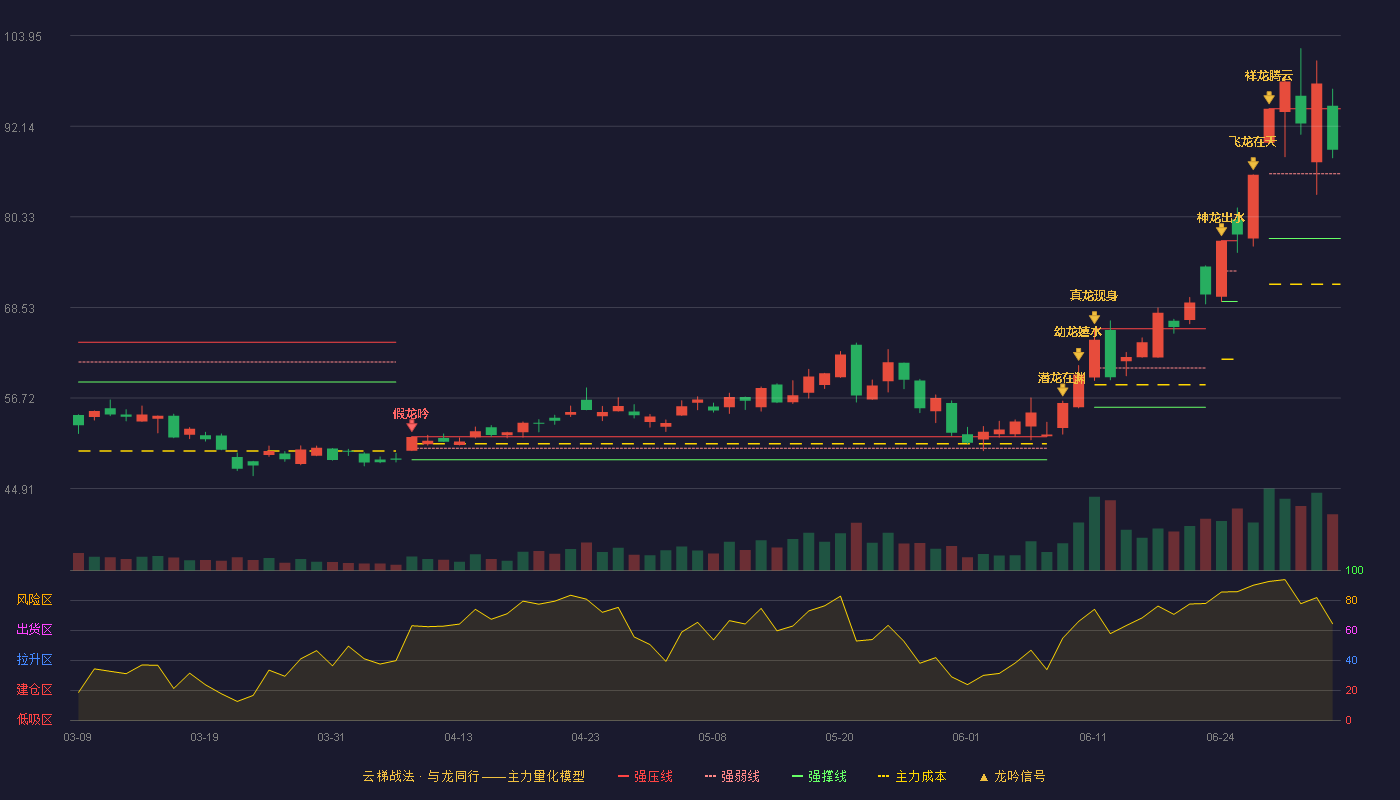Image resolution: width=1400 pixels, height=800 pixels.
Task: Select the 潜龙在渊 signal label
Action: 1062,377
